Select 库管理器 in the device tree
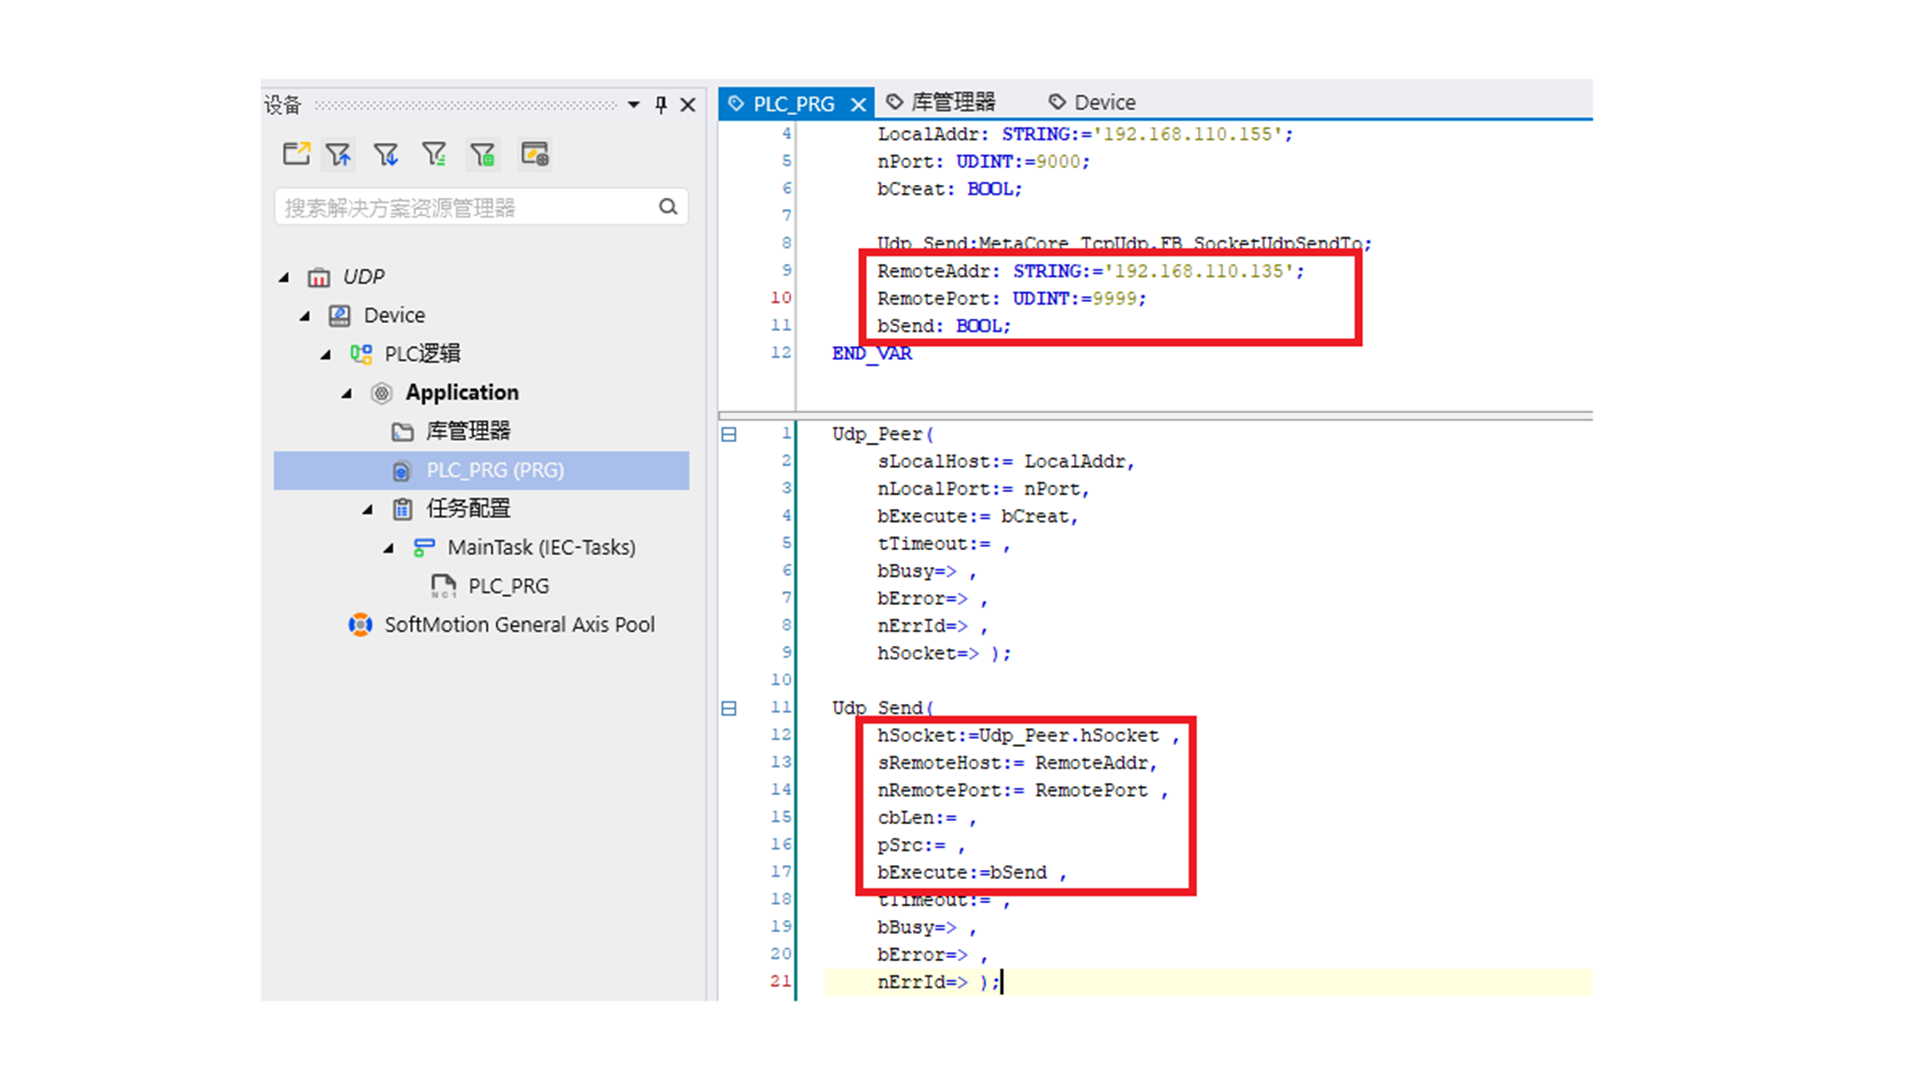 click(x=467, y=431)
